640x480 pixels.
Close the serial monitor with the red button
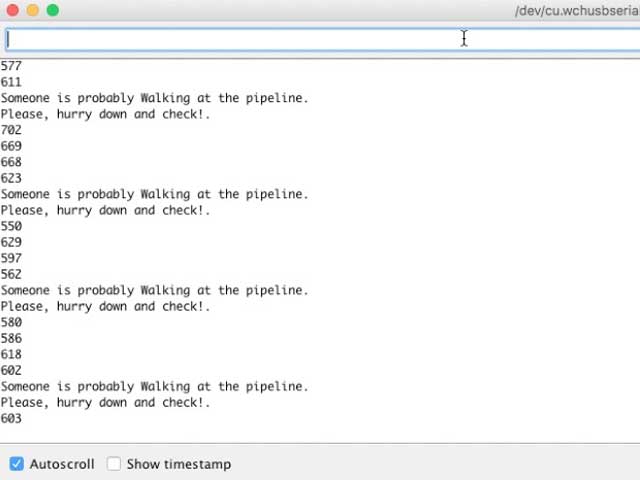[12, 10]
